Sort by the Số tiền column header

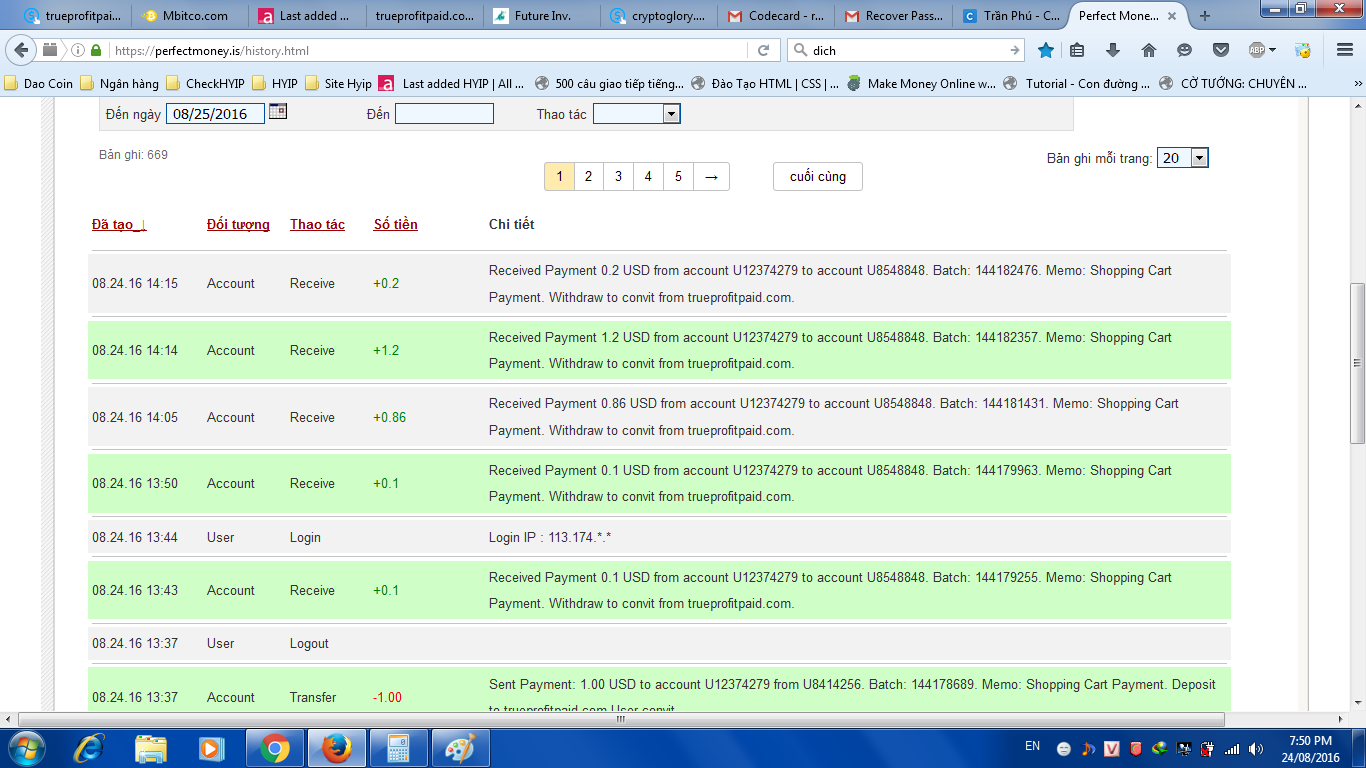[x=396, y=225]
